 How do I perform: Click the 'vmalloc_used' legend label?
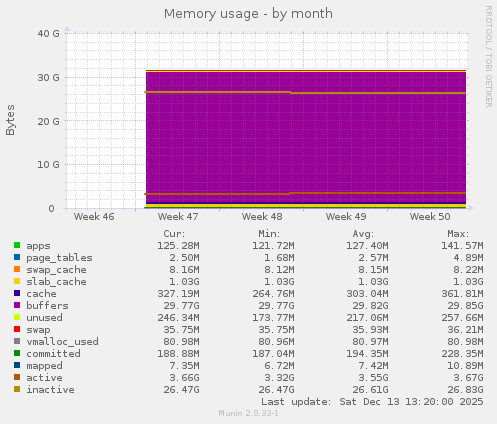click(x=62, y=342)
